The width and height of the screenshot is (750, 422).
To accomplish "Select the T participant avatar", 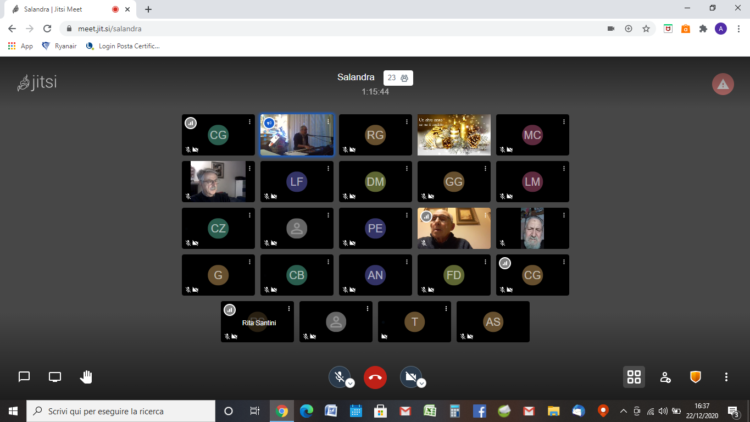I will coord(414,322).
